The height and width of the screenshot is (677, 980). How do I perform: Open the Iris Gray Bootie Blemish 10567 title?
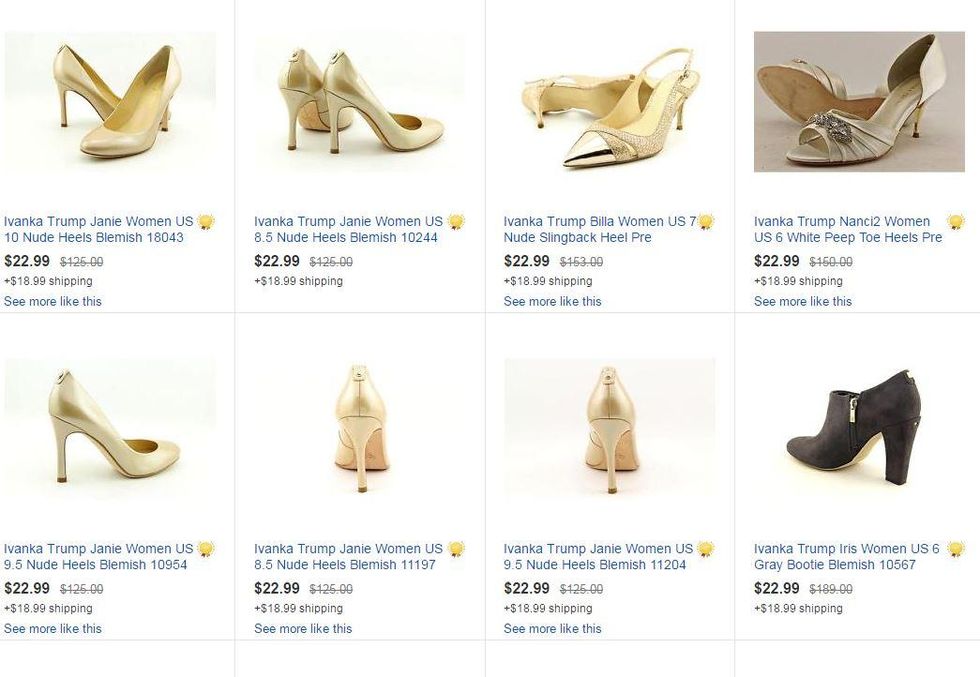[846, 557]
